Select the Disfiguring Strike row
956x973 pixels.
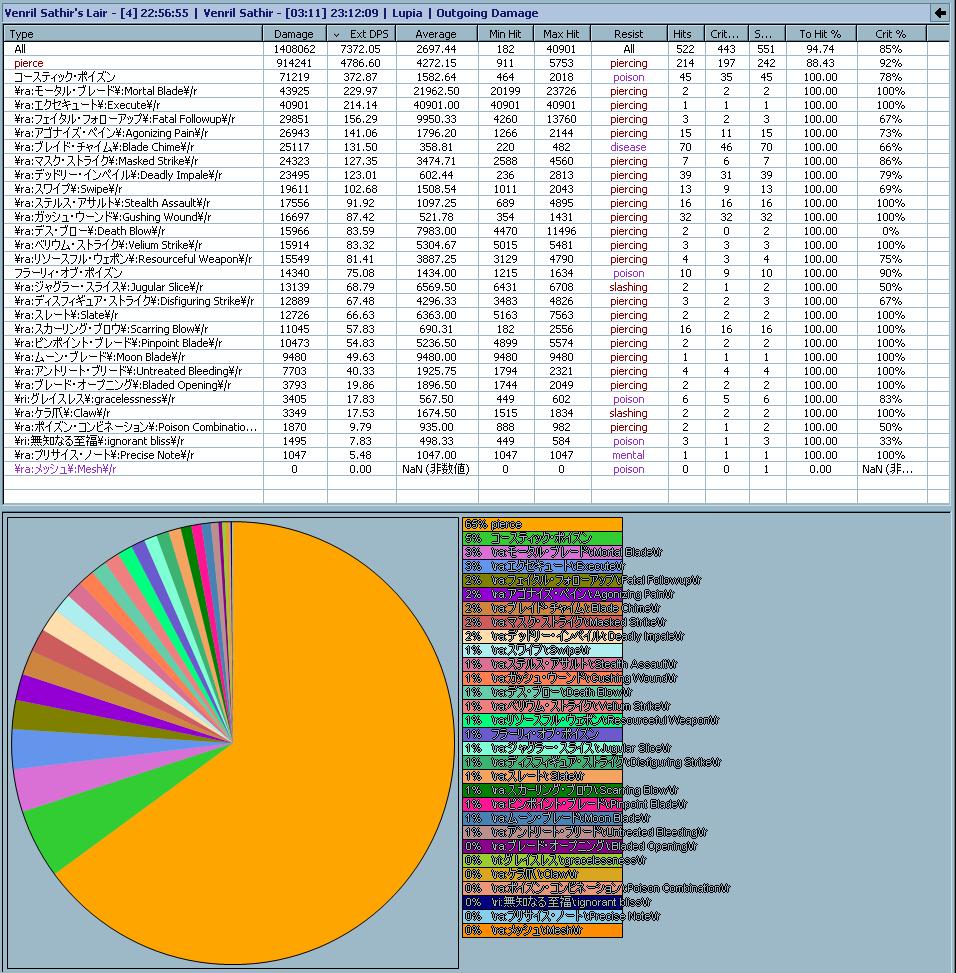(476, 301)
